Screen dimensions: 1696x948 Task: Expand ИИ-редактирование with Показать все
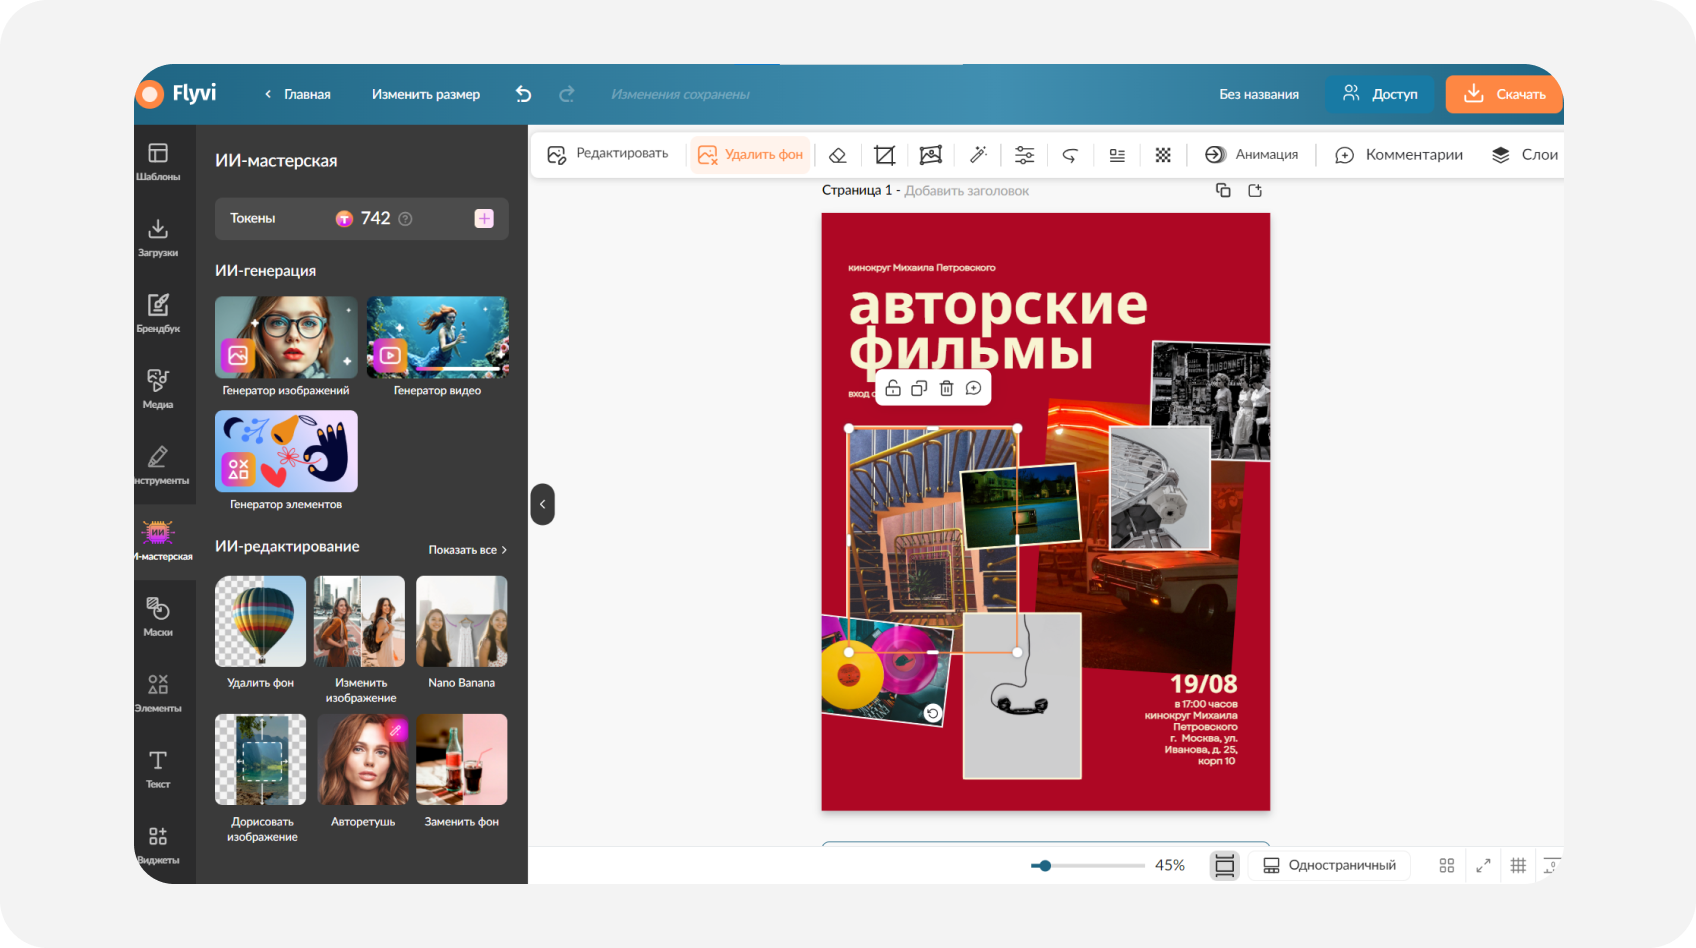(x=468, y=550)
